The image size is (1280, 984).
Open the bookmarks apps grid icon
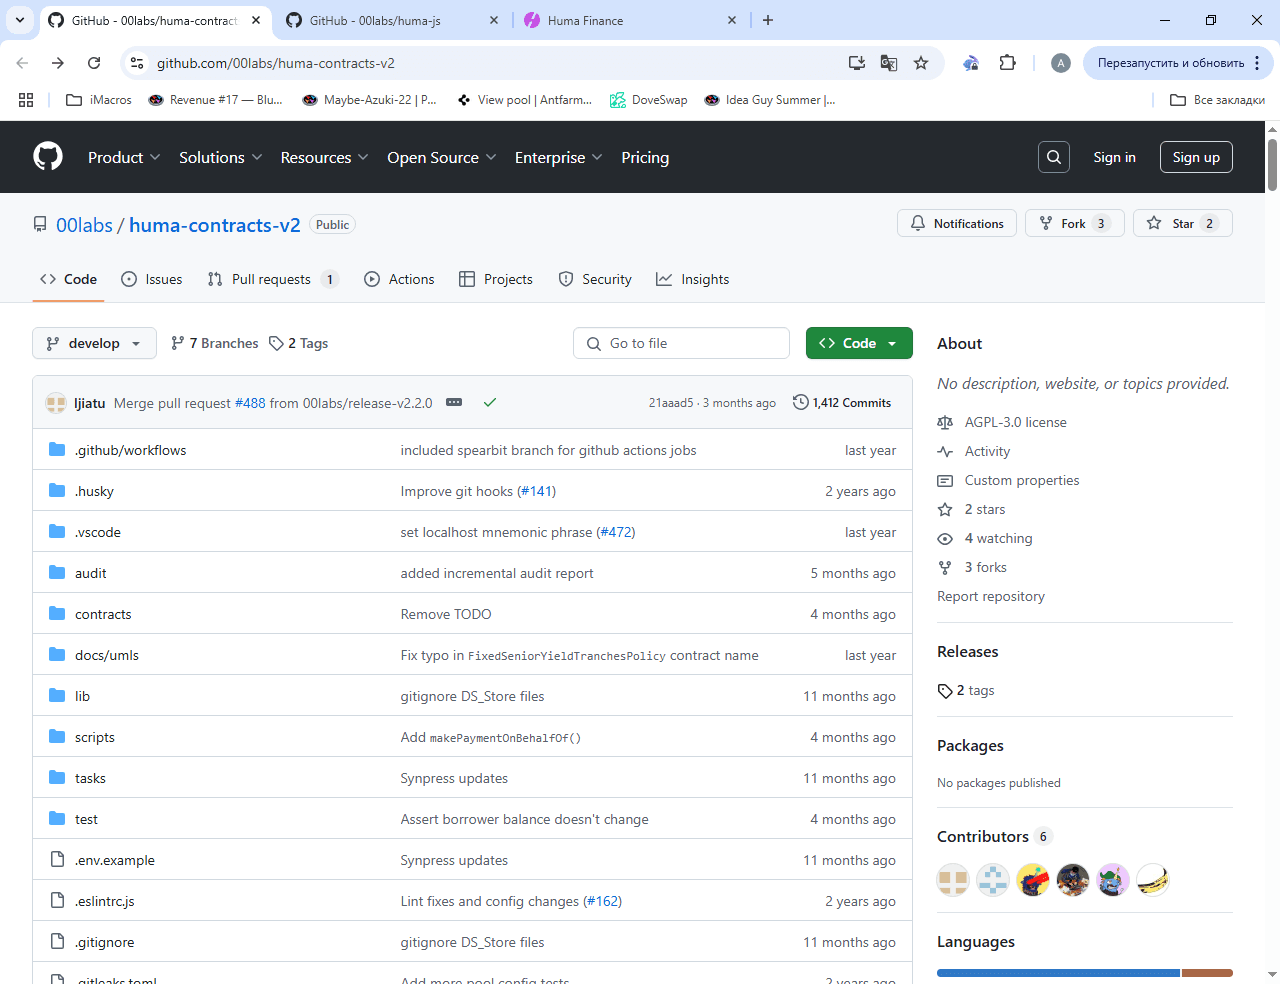(x=26, y=100)
